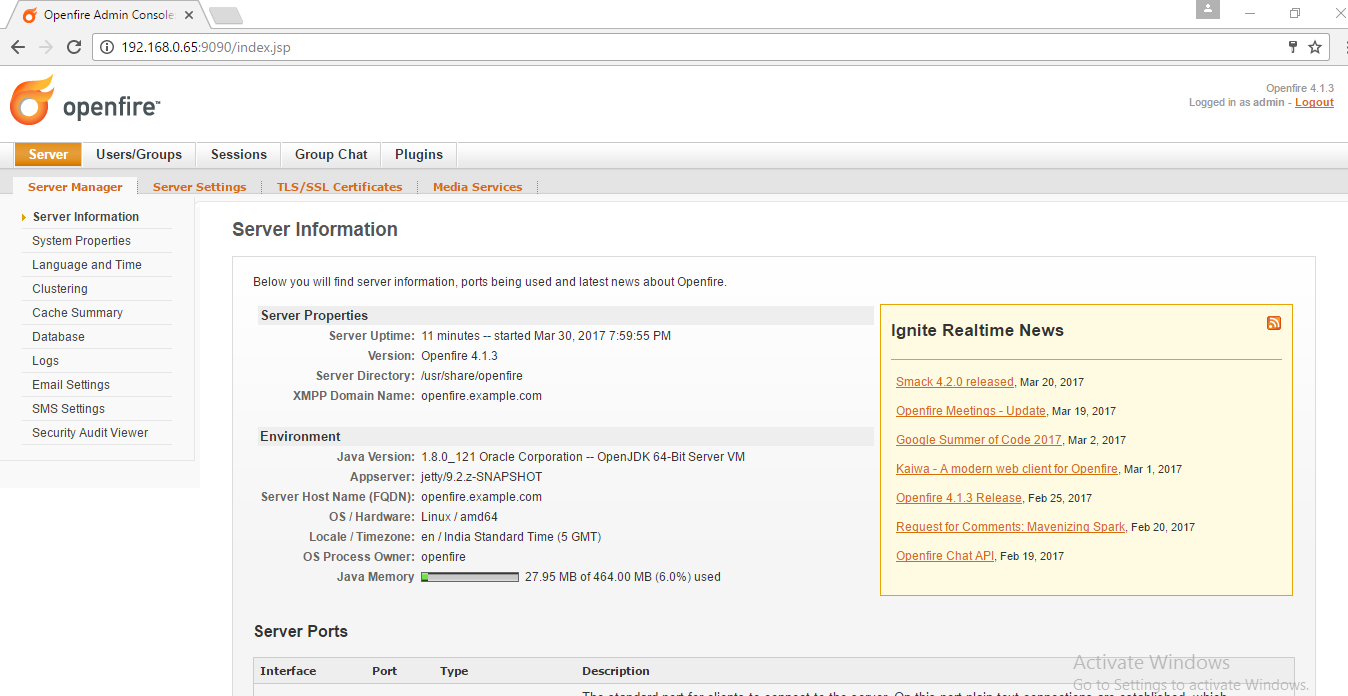
Task: Select Server Information in the sidebar
Action: point(86,217)
